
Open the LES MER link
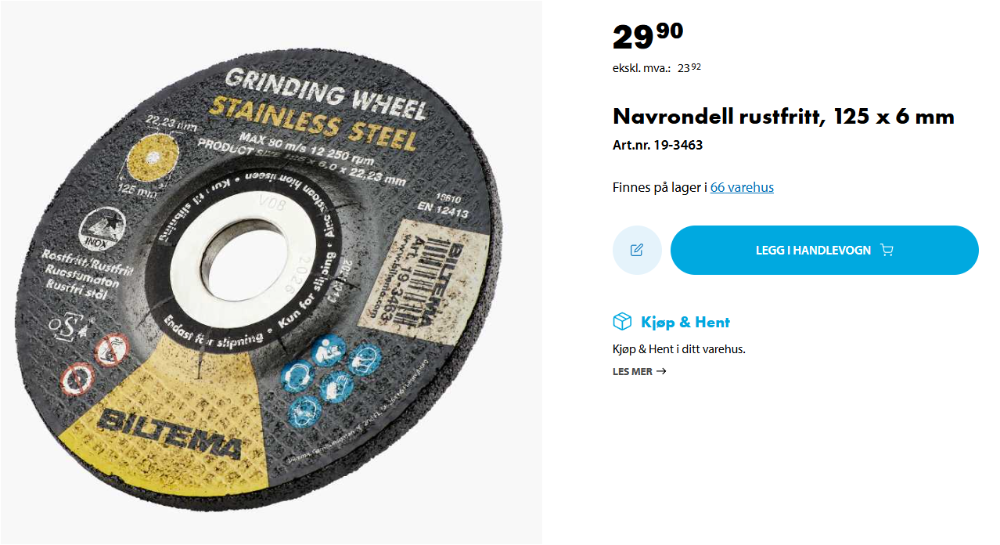[x=639, y=371]
